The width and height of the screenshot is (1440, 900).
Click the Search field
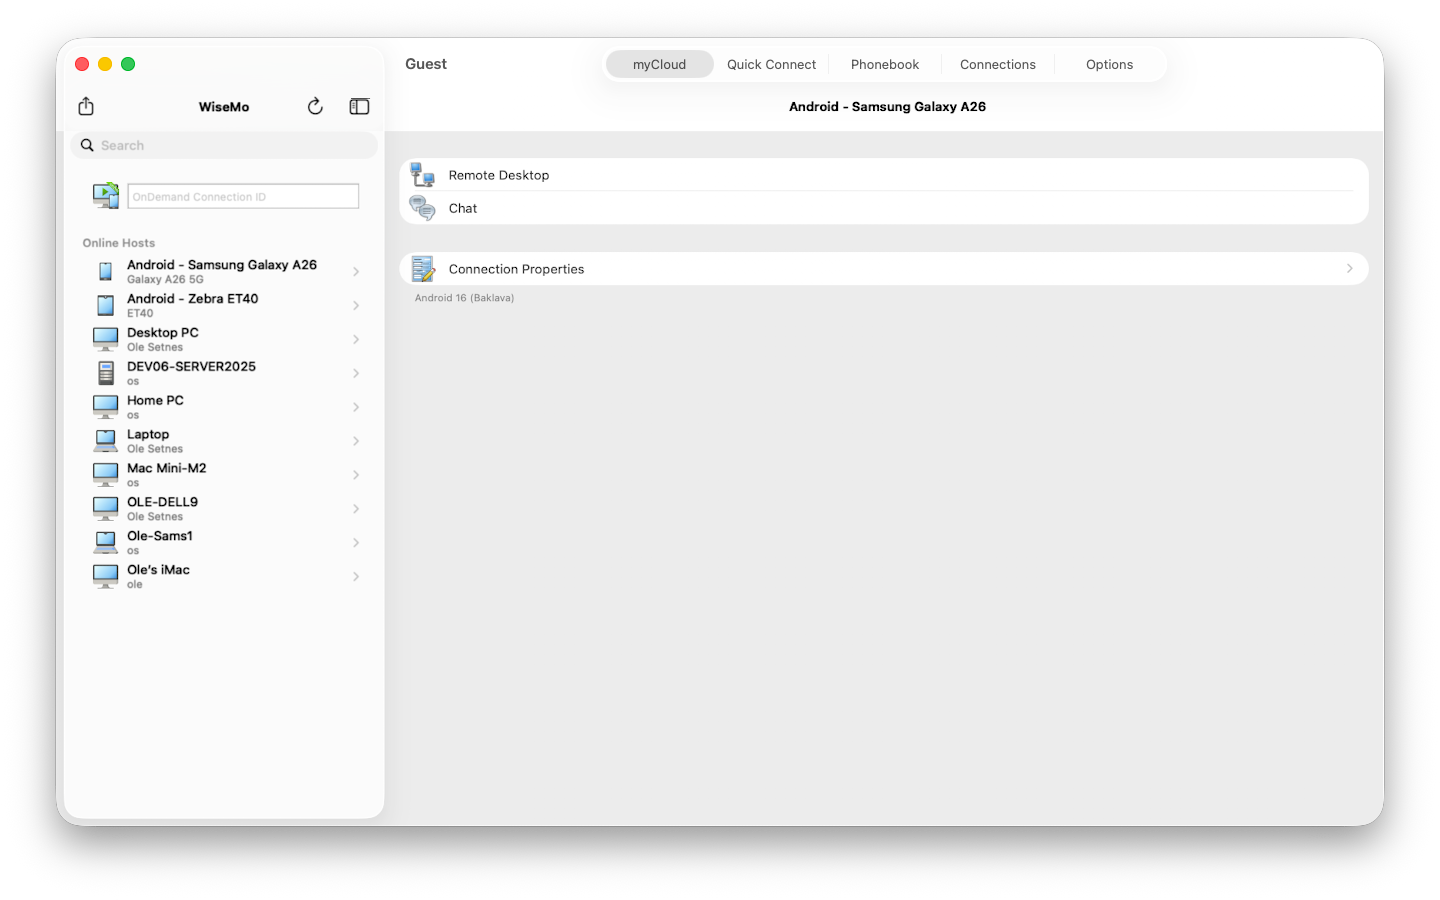point(224,145)
